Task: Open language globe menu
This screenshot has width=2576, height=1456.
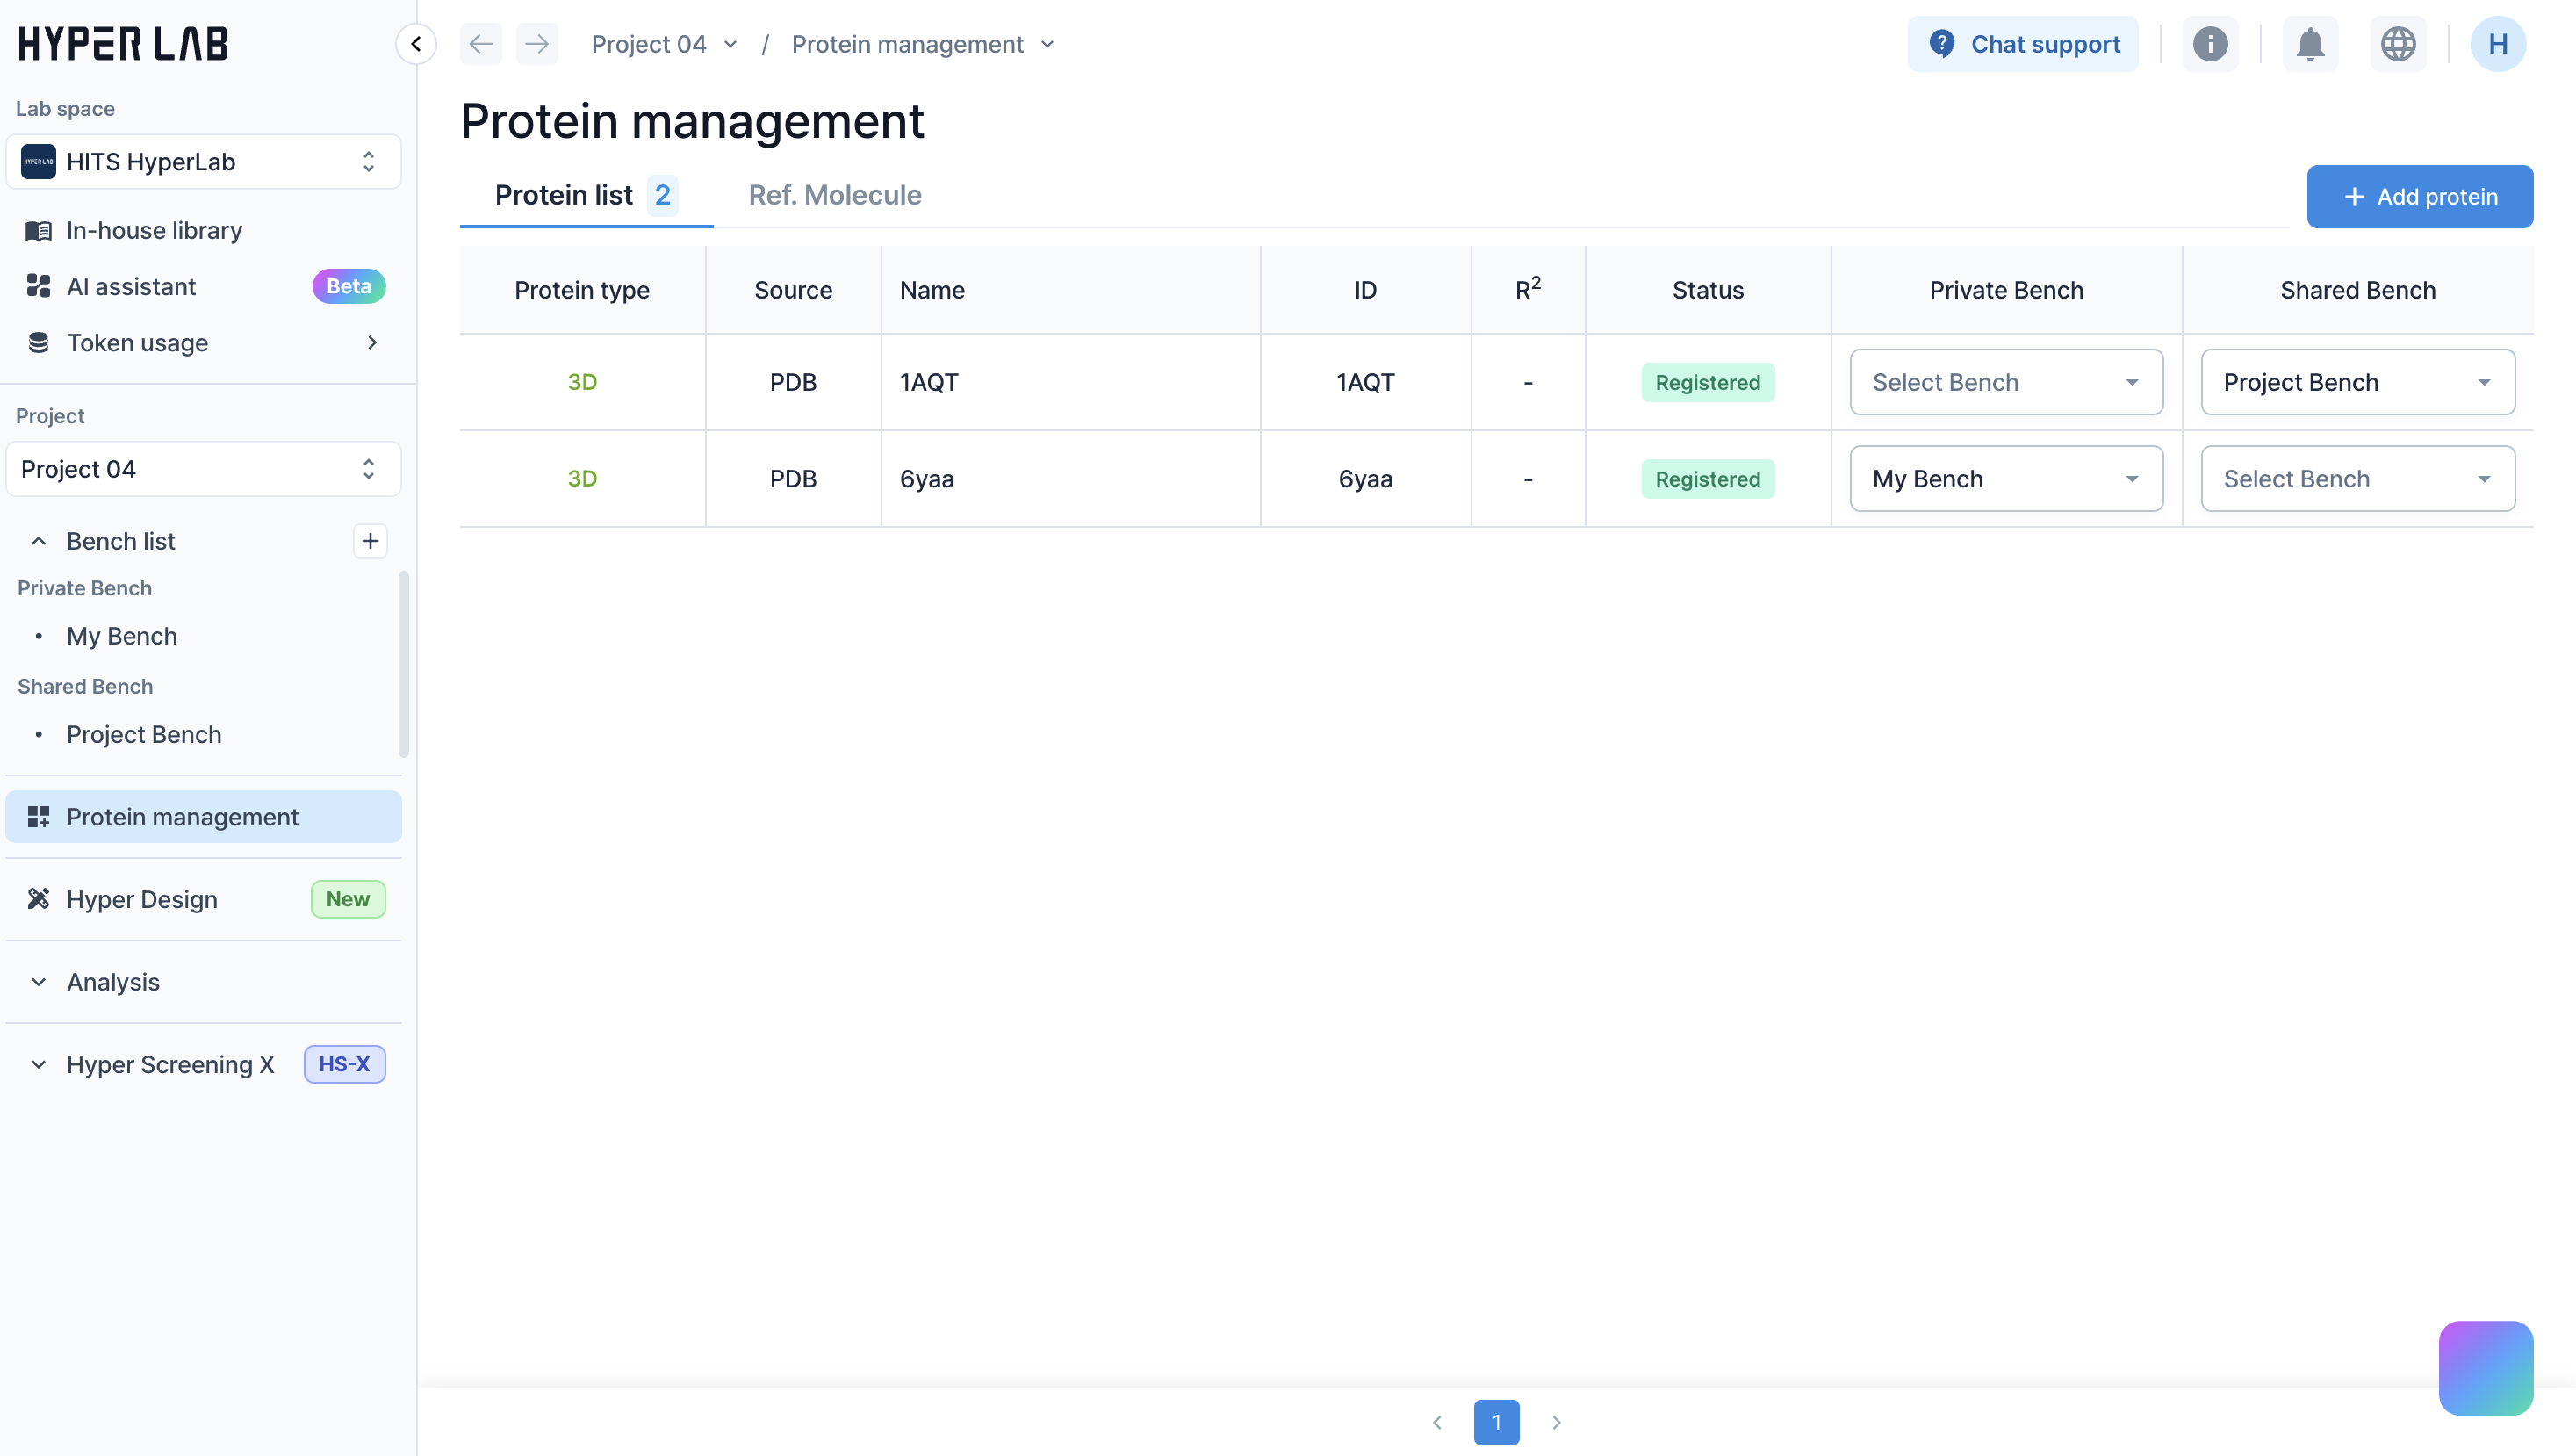Action: (2398, 44)
